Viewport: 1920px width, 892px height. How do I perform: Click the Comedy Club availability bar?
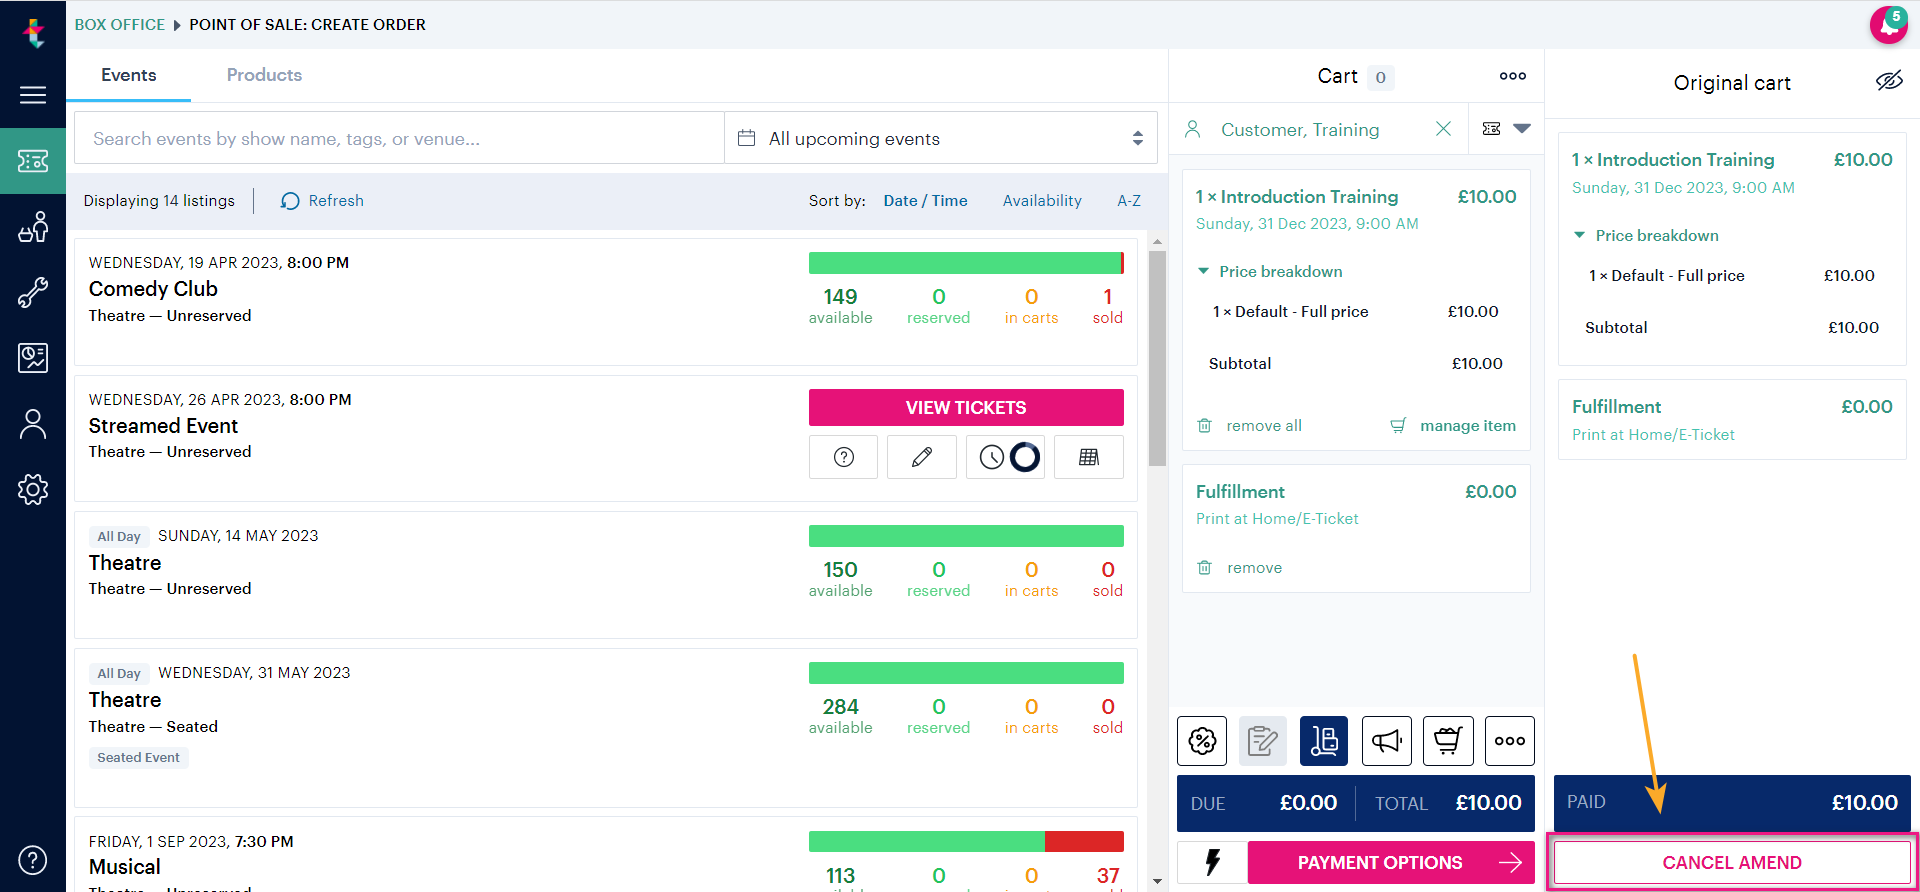point(966,263)
